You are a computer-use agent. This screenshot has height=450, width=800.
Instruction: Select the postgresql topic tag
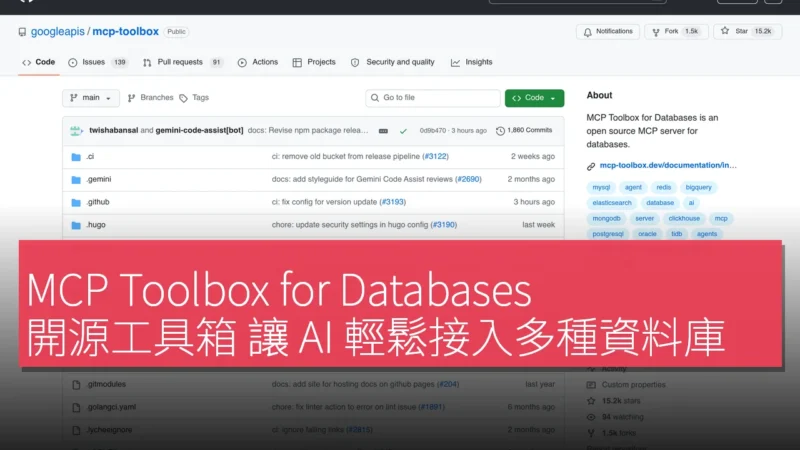(x=608, y=234)
